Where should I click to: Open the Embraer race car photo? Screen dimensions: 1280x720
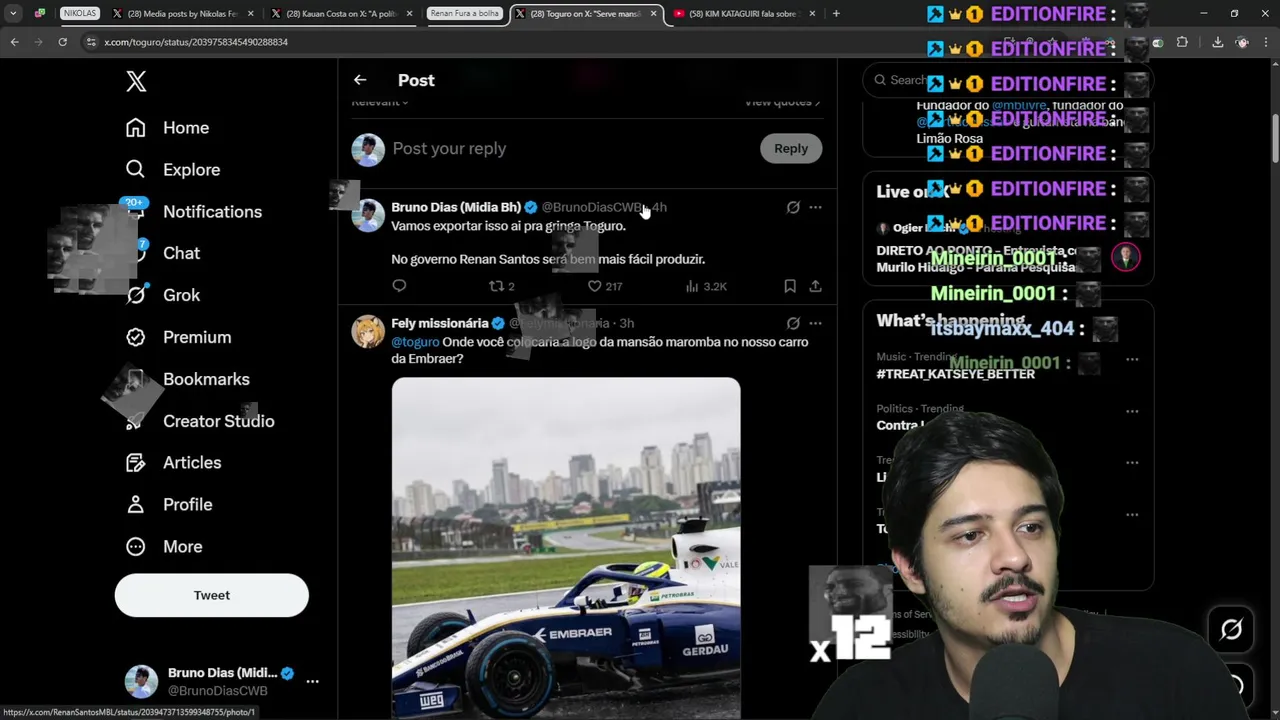click(566, 547)
